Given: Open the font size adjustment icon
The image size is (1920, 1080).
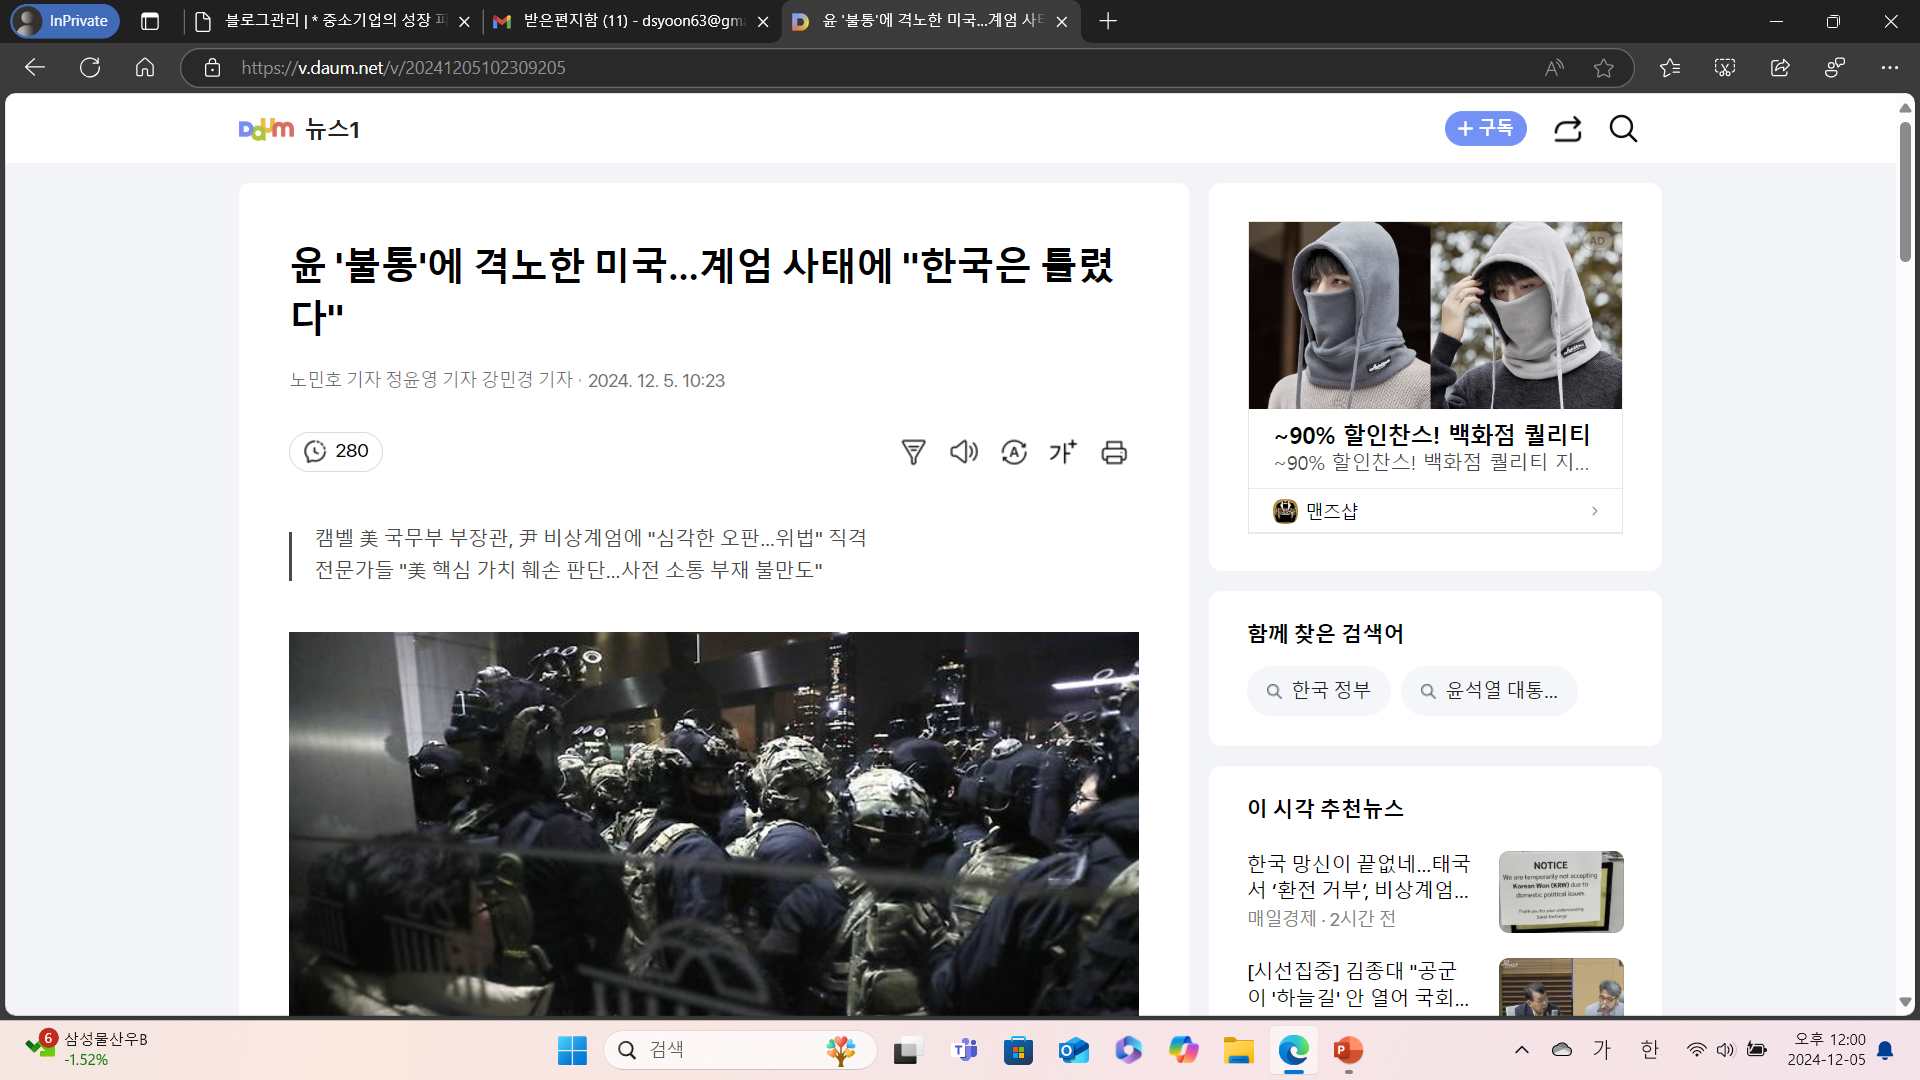Looking at the screenshot, I should click(1063, 452).
